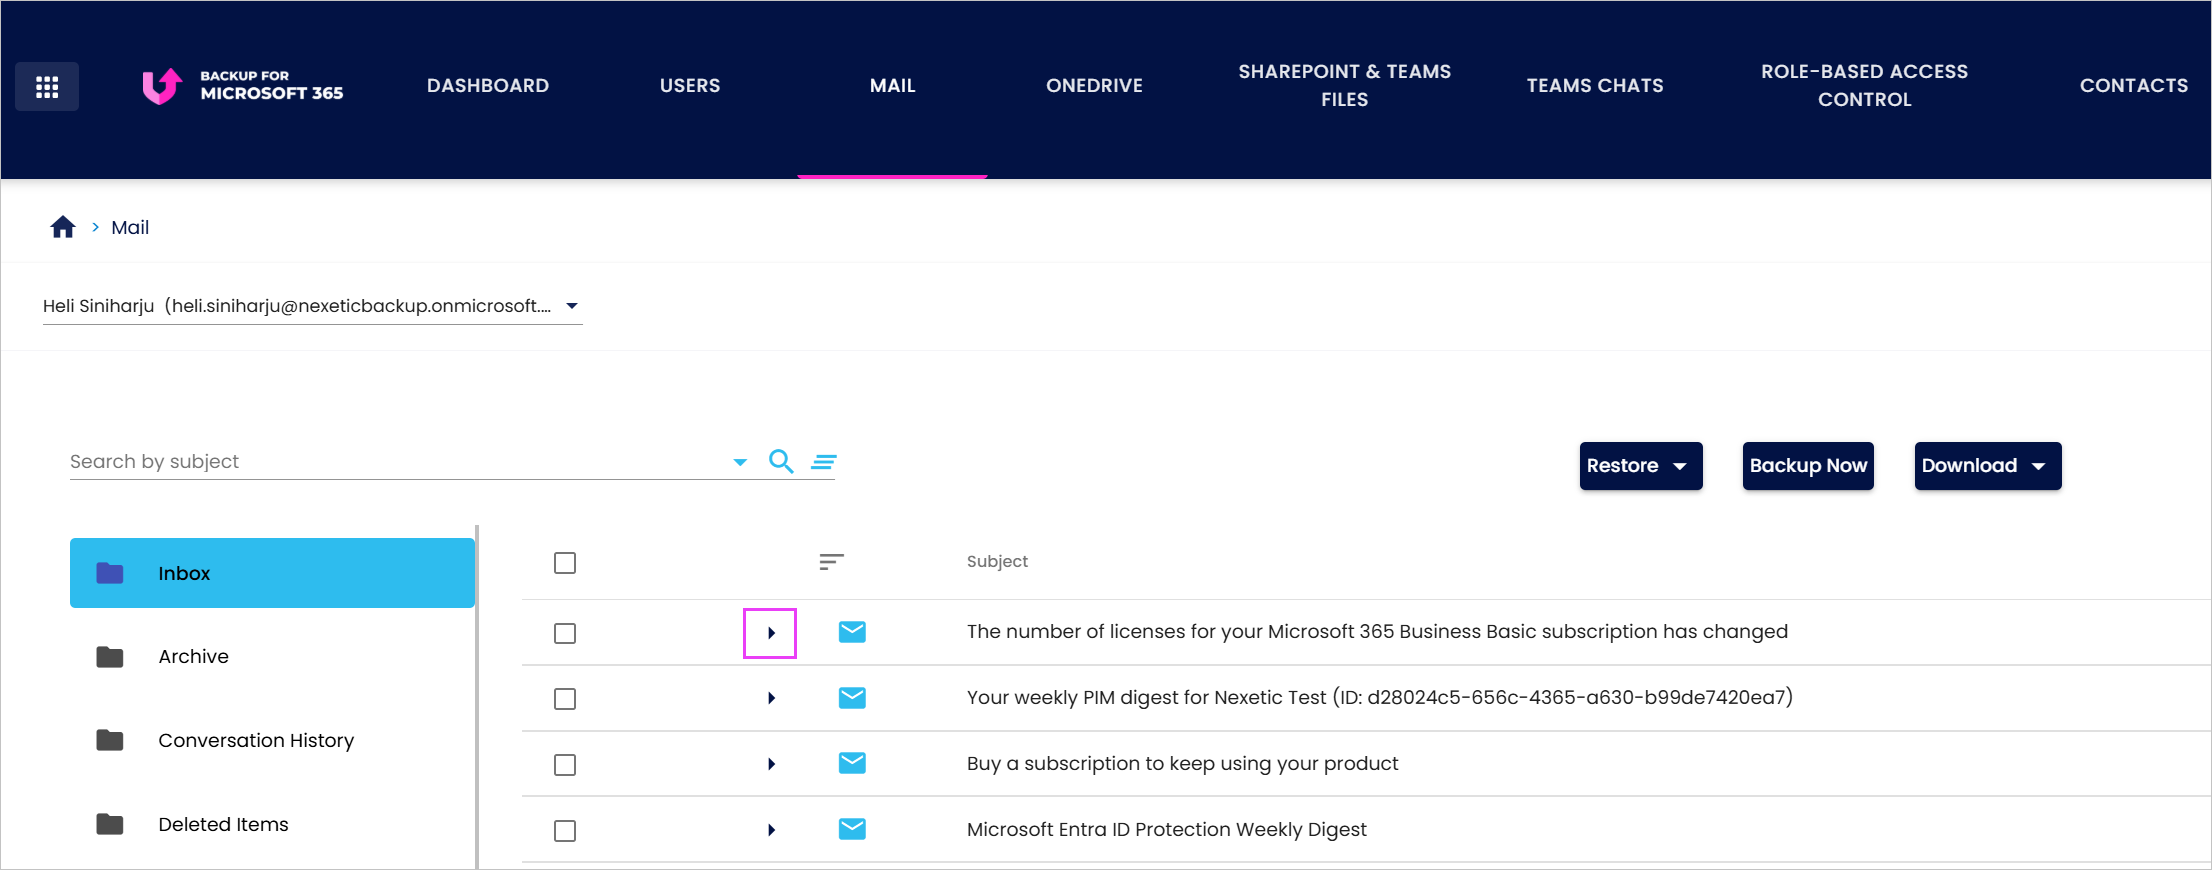
Task: Click the sort icon in table header
Action: [x=831, y=562]
